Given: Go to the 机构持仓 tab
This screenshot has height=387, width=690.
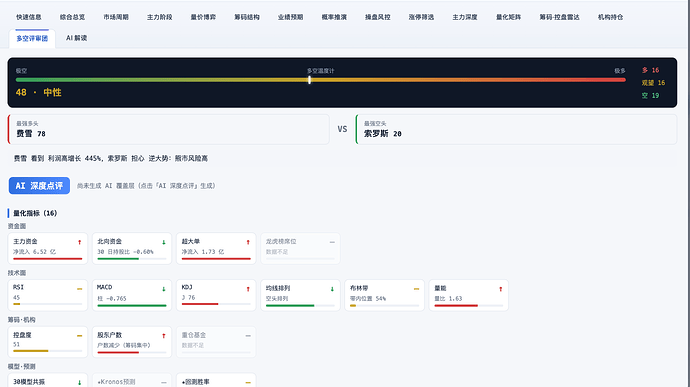Looking at the screenshot, I should 610,17.
